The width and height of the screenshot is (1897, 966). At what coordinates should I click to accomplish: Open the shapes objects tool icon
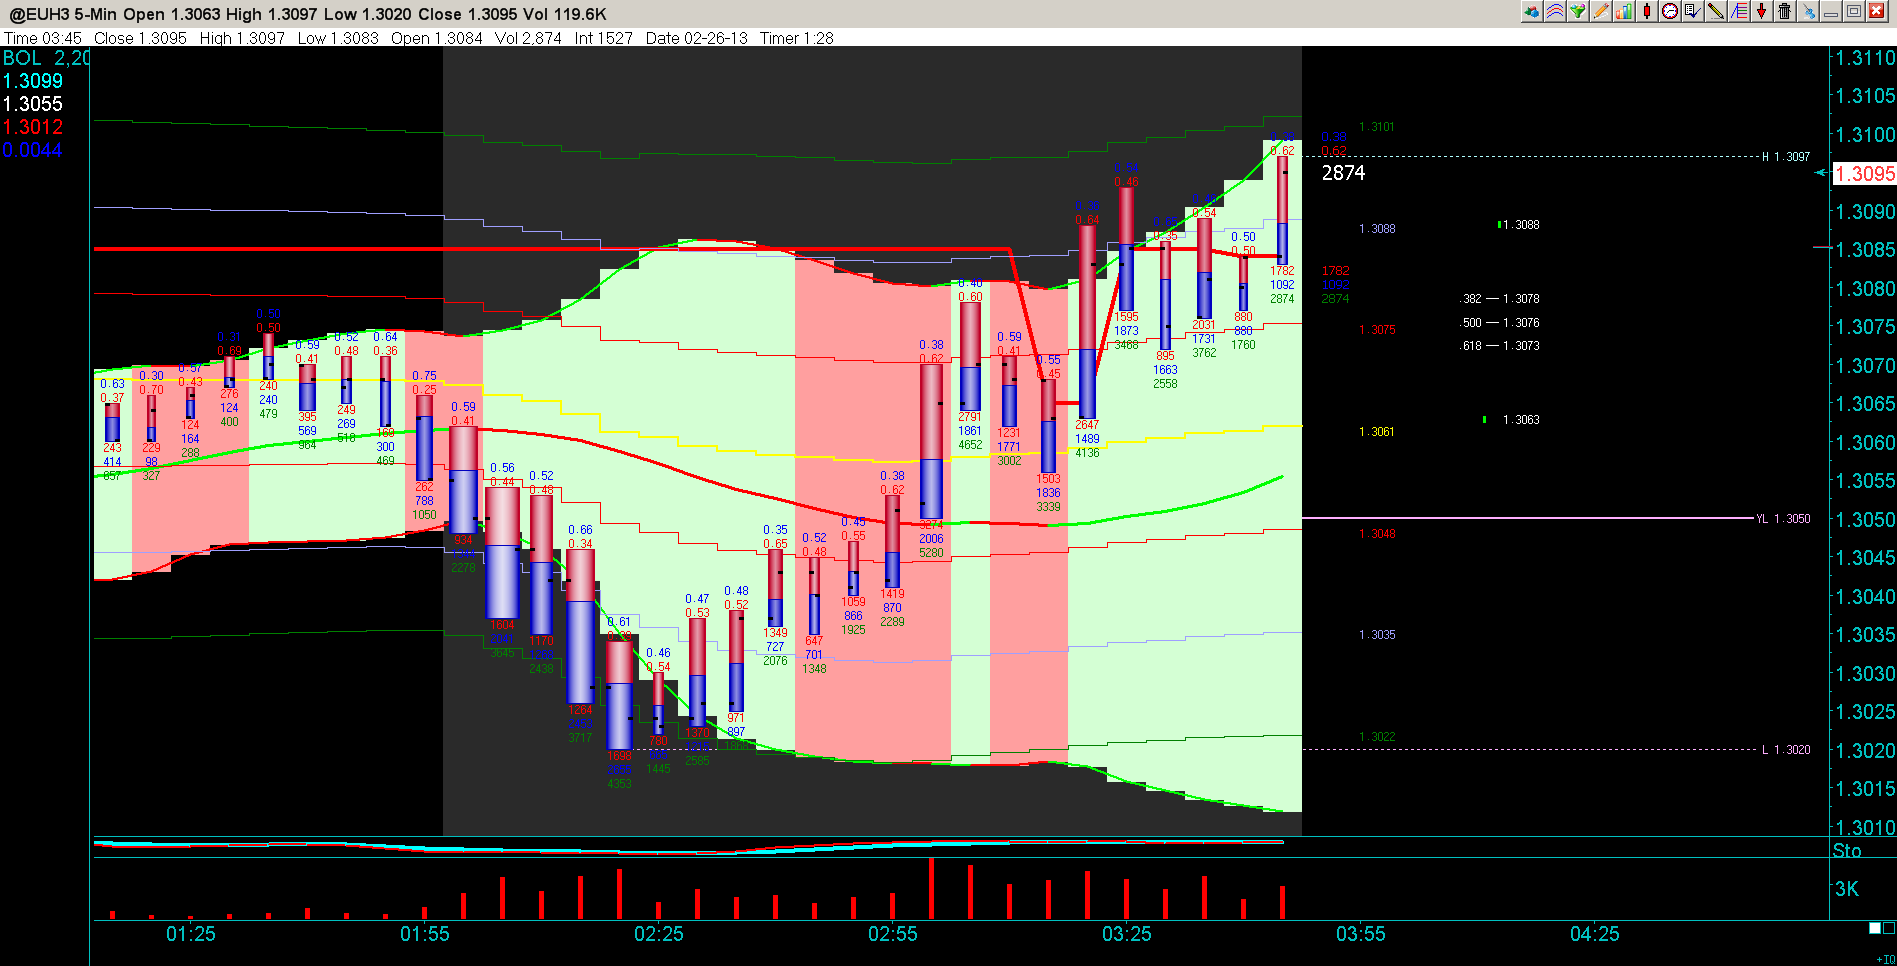tap(1531, 12)
